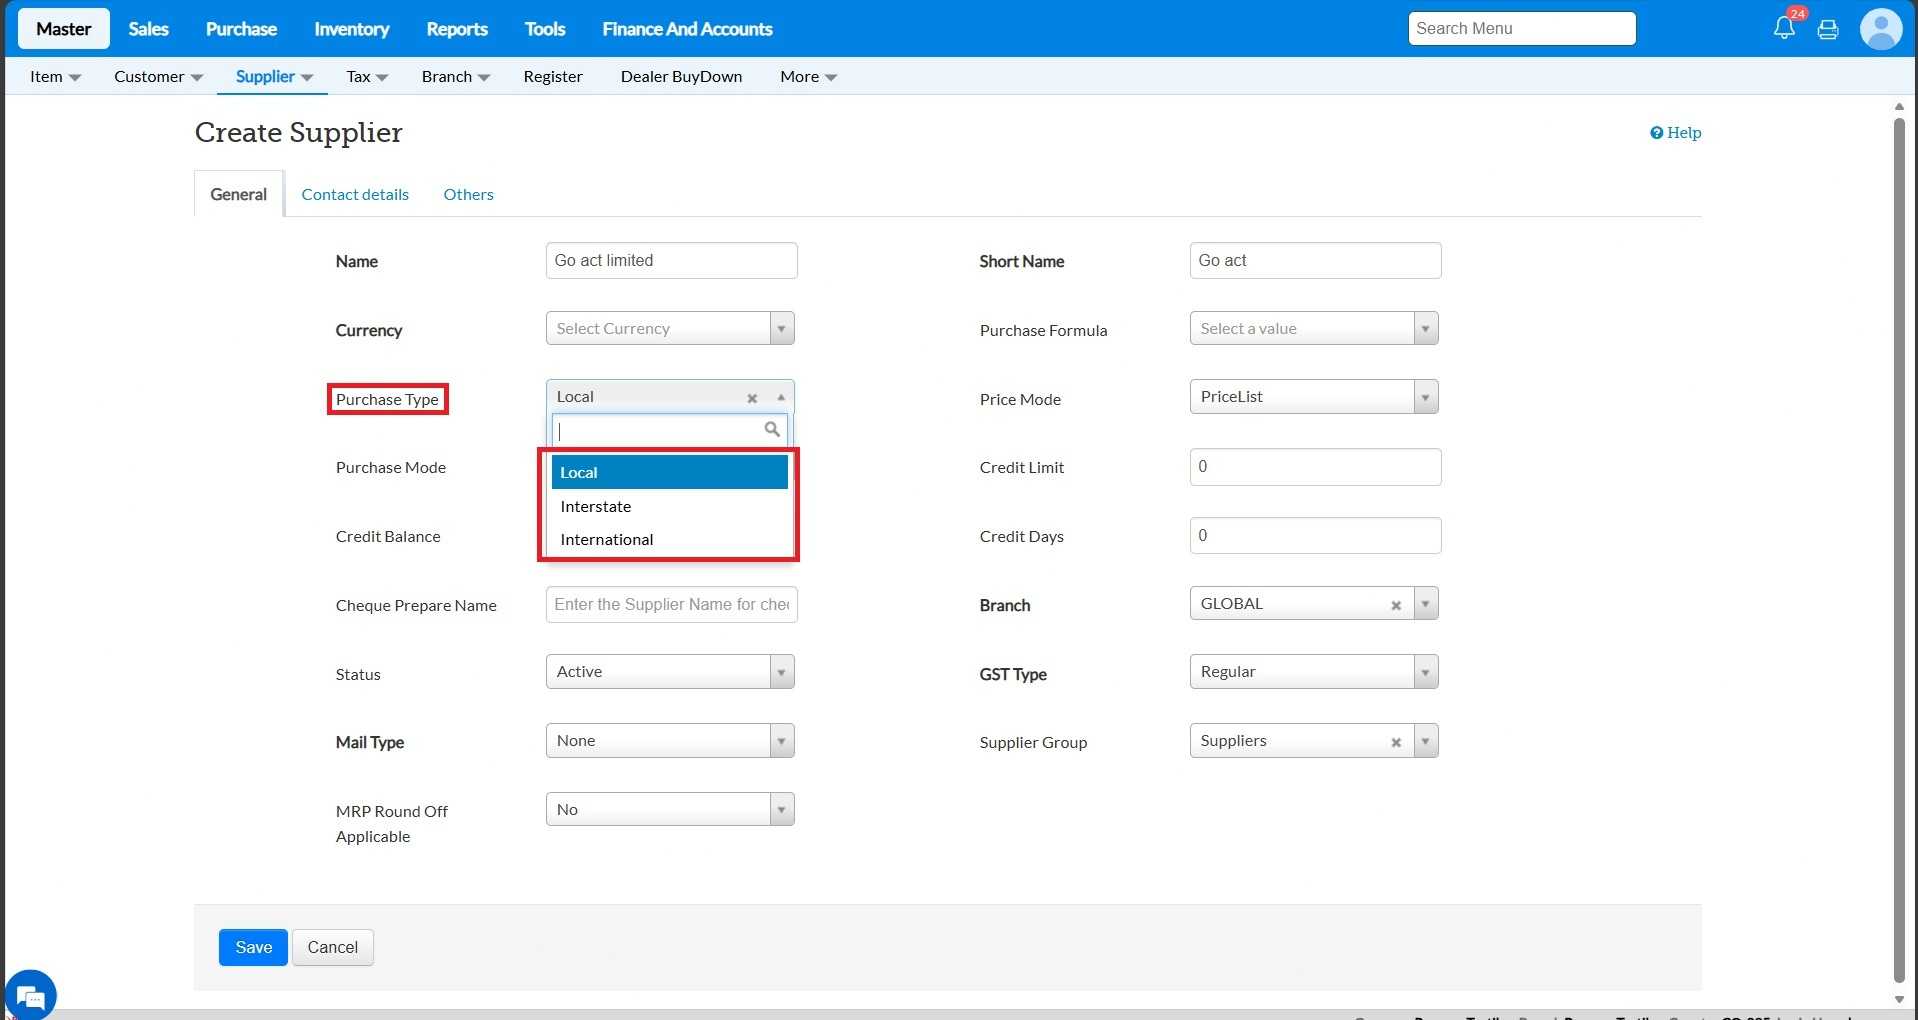Open the Help link
This screenshot has width=1918, height=1020.
[1676, 133]
